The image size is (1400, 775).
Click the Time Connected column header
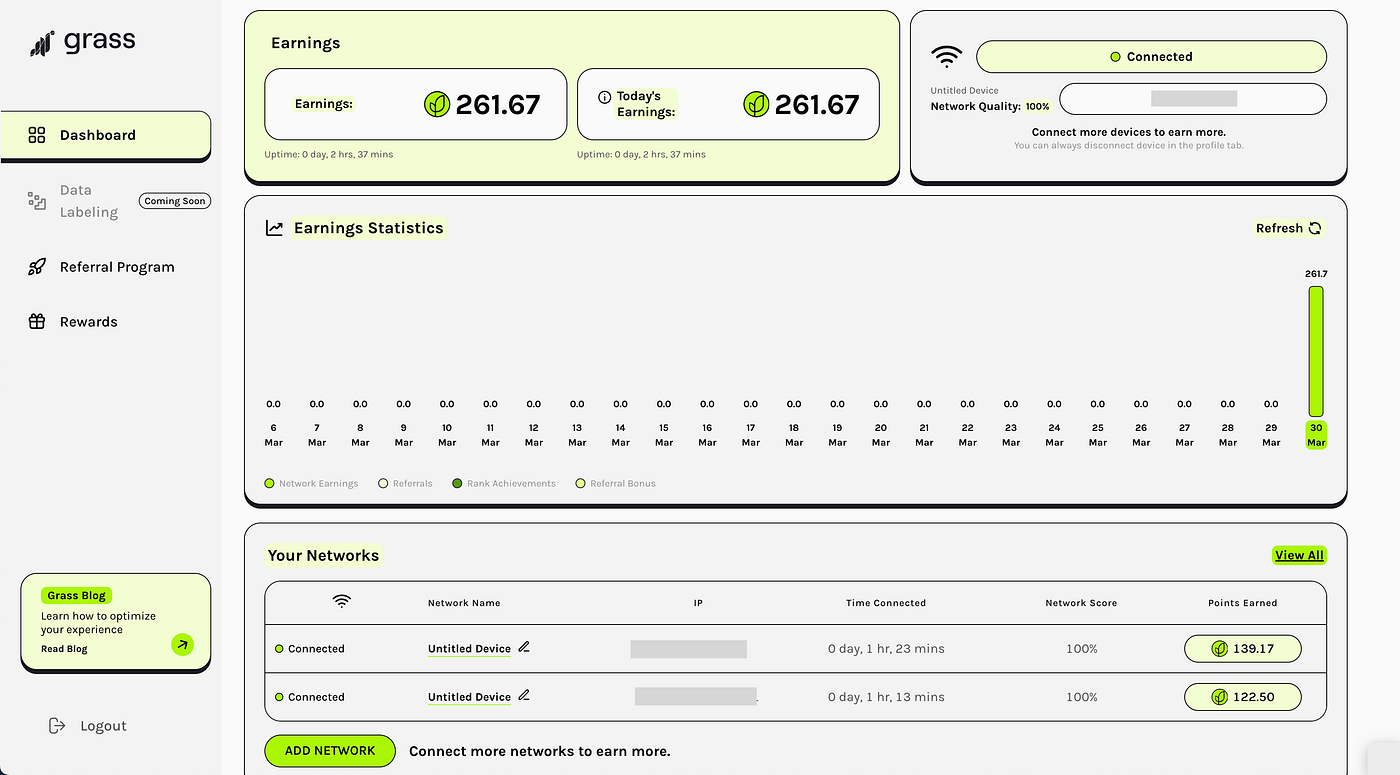pos(886,603)
